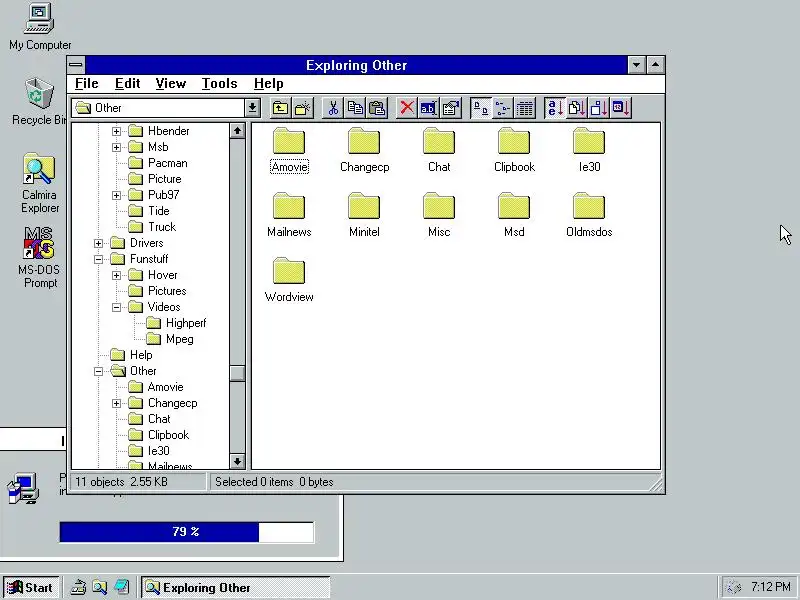800x600 pixels.
Task: Sort items by type
Action: tap(577, 108)
